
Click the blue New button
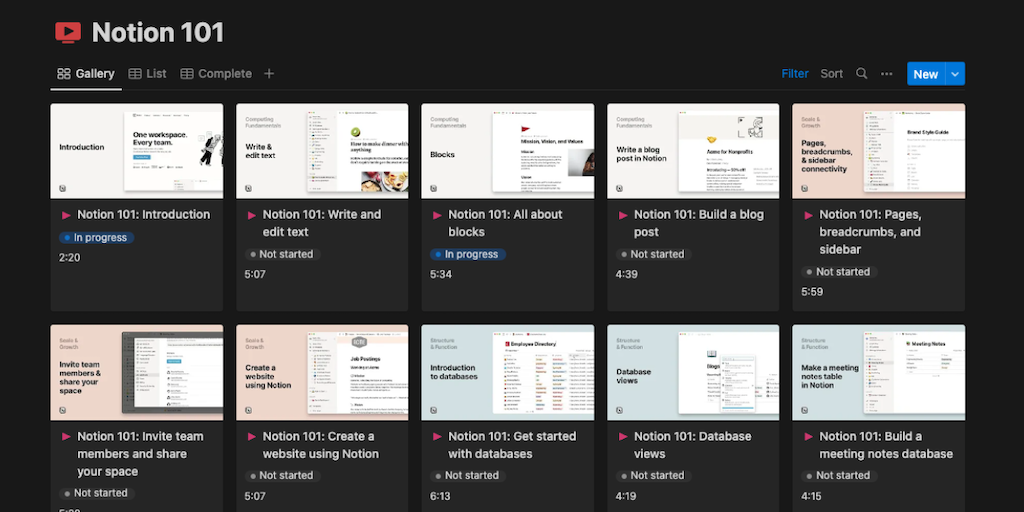[925, 74]
